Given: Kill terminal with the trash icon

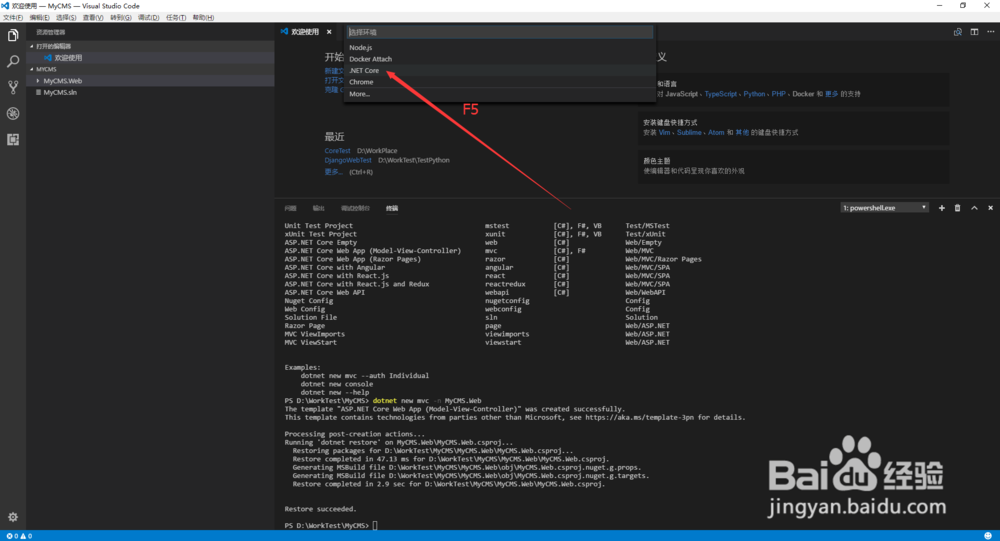Looking at the screenshot, I should [x=957, y=208].
